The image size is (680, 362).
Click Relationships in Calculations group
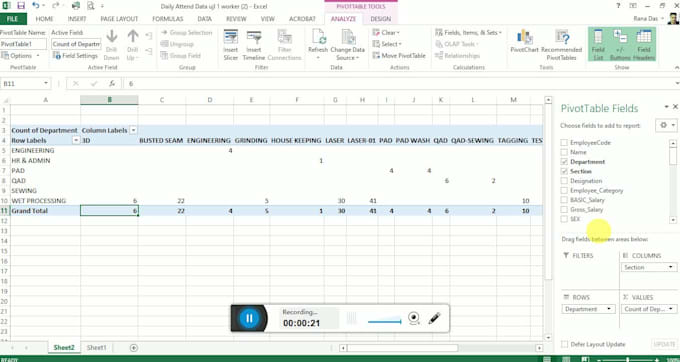point(458,55)
